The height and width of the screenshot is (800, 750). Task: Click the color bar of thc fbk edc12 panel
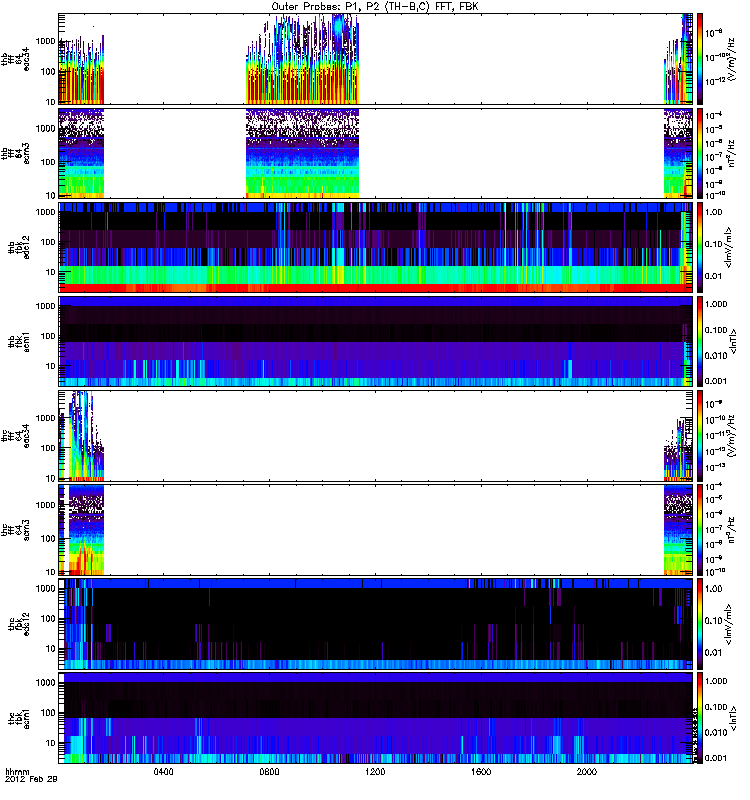[700, 624]
